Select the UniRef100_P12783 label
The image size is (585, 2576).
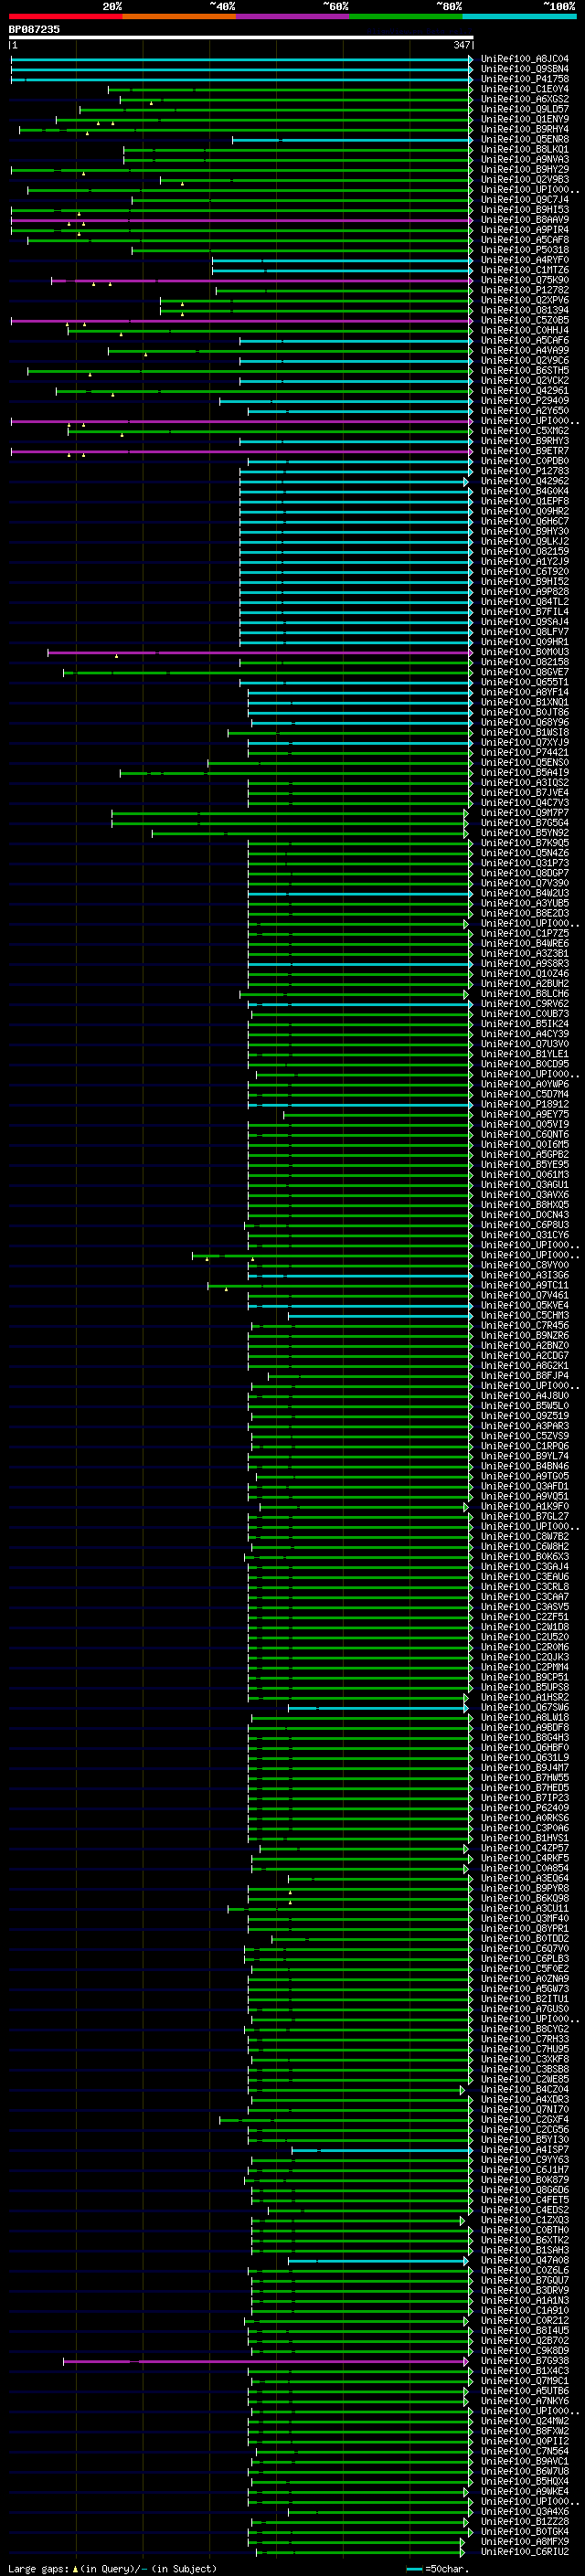pos(525,471)
